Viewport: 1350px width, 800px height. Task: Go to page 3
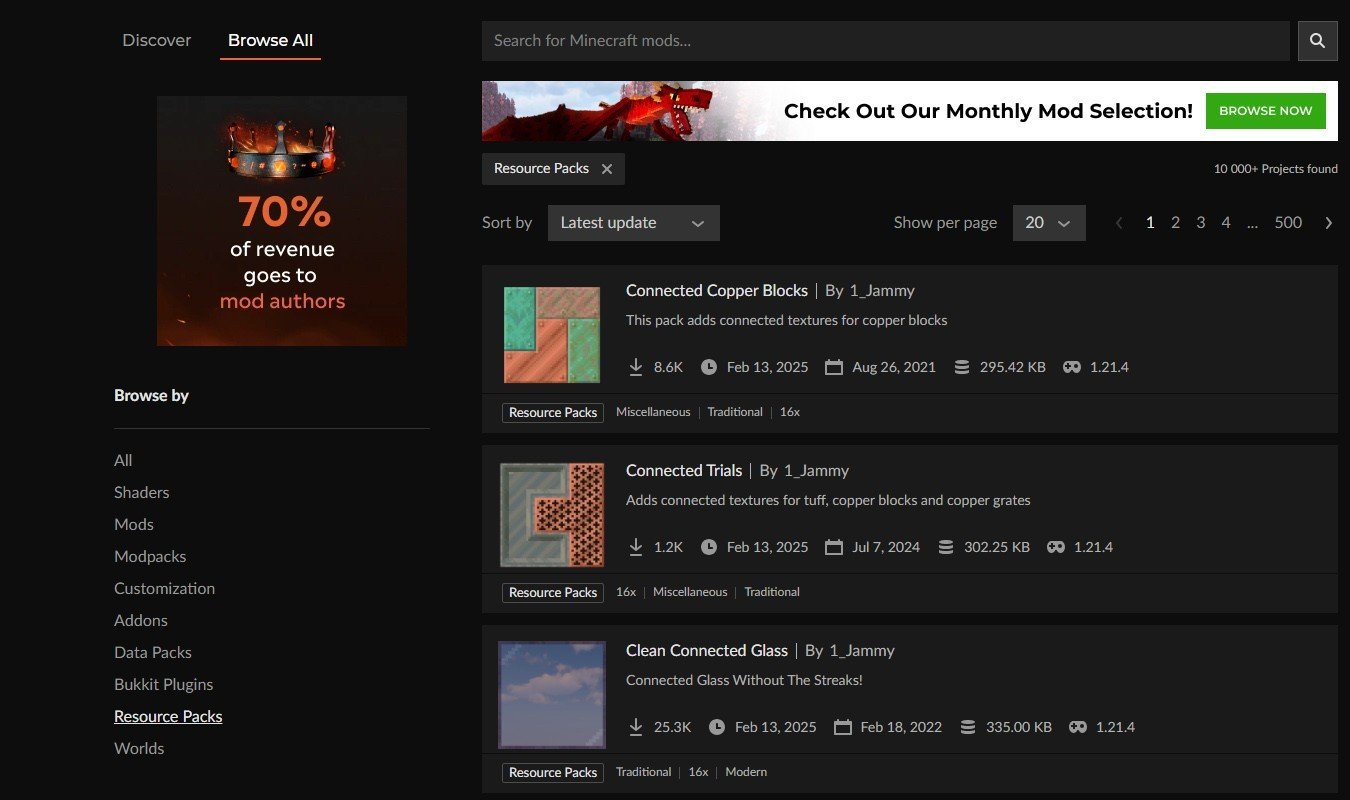click(1200, 223)
